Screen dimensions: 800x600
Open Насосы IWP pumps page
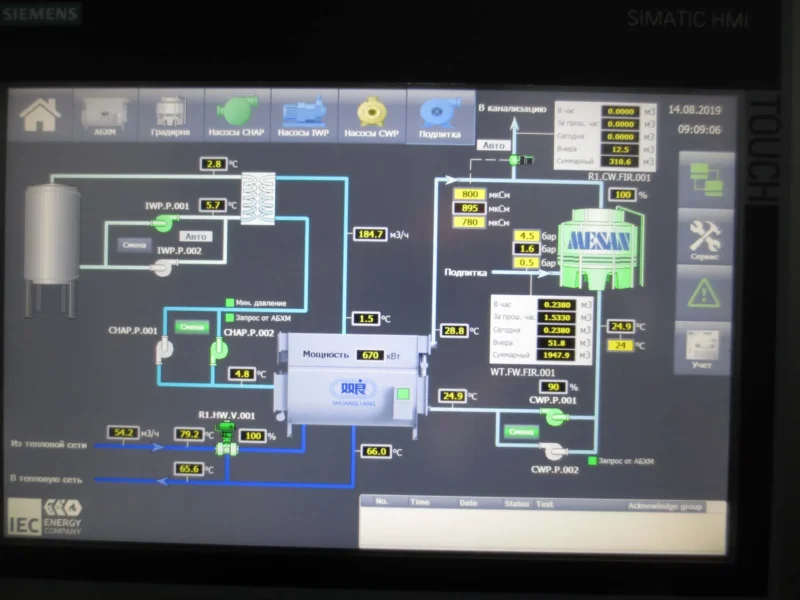(304, 116)
